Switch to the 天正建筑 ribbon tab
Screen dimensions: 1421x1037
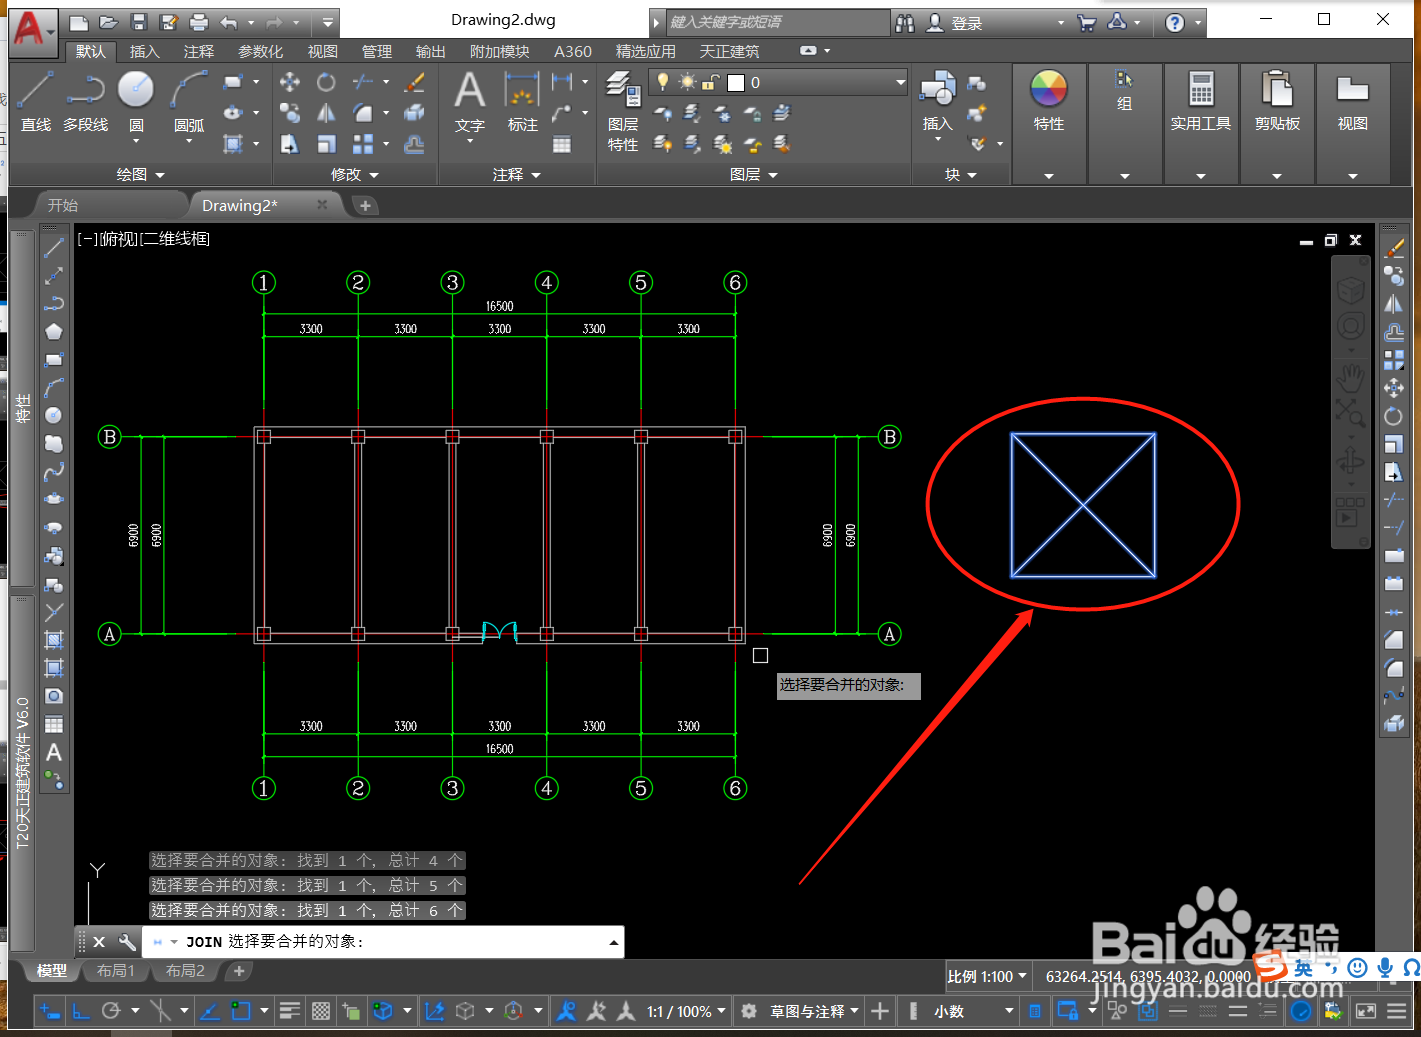729,51
